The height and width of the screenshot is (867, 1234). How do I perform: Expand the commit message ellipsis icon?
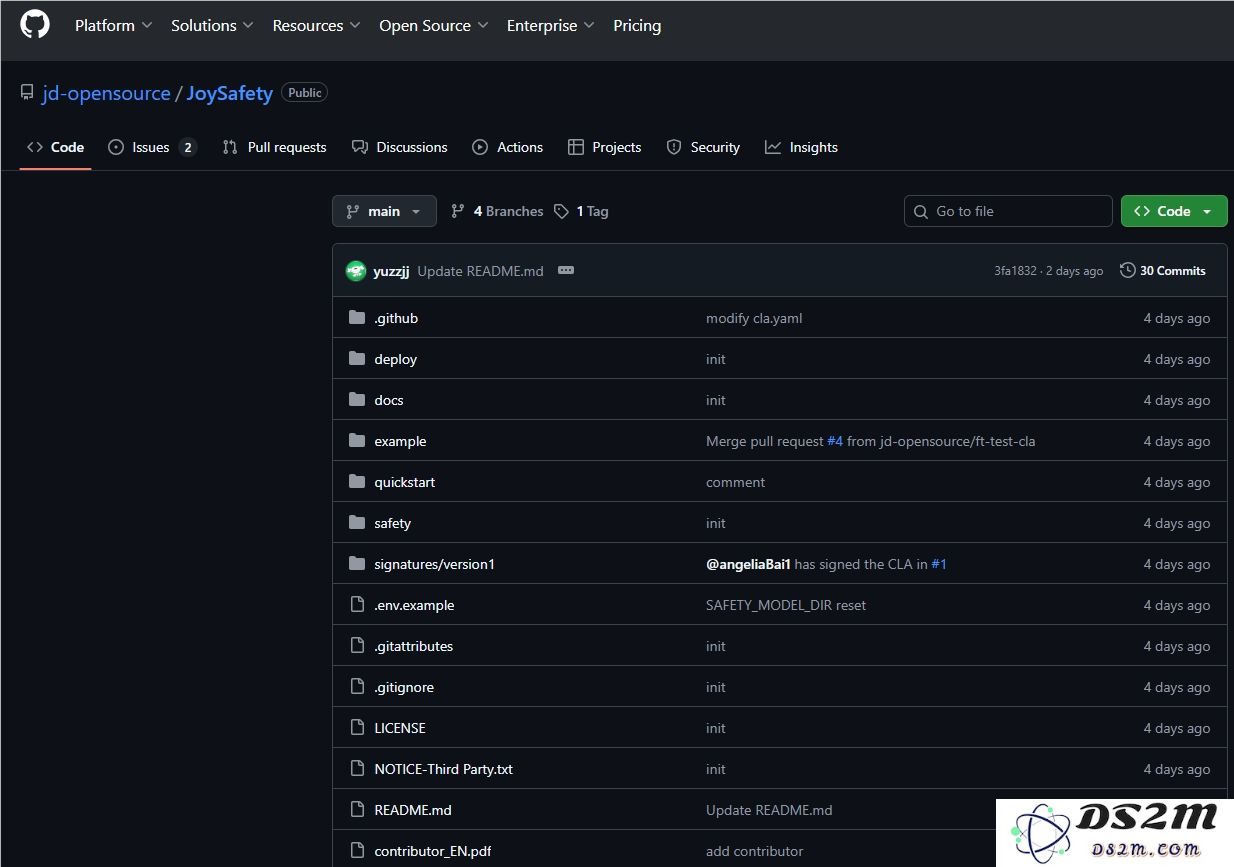566,271
